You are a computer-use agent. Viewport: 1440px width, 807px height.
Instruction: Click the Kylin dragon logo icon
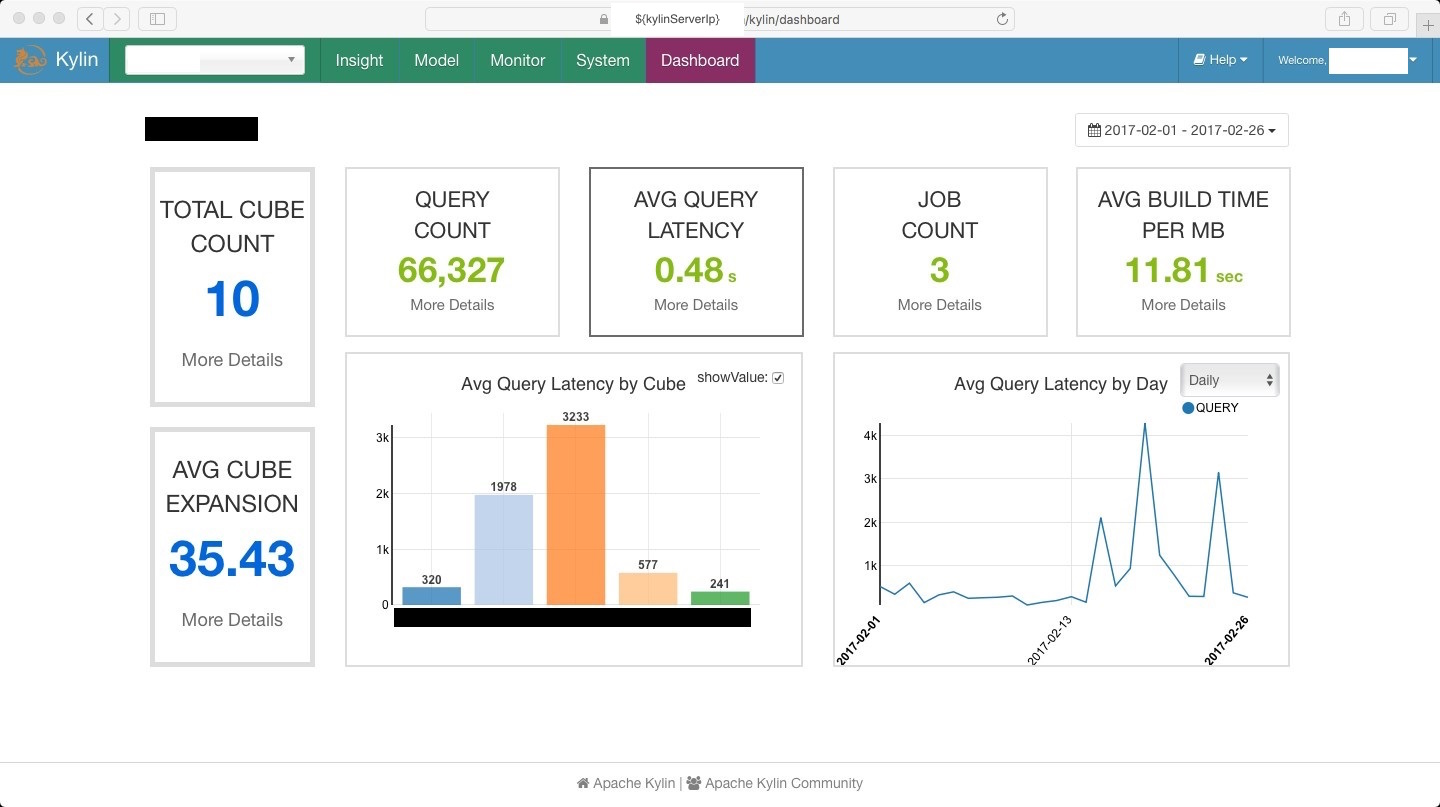pyautogui.click(x=31, y=60)
